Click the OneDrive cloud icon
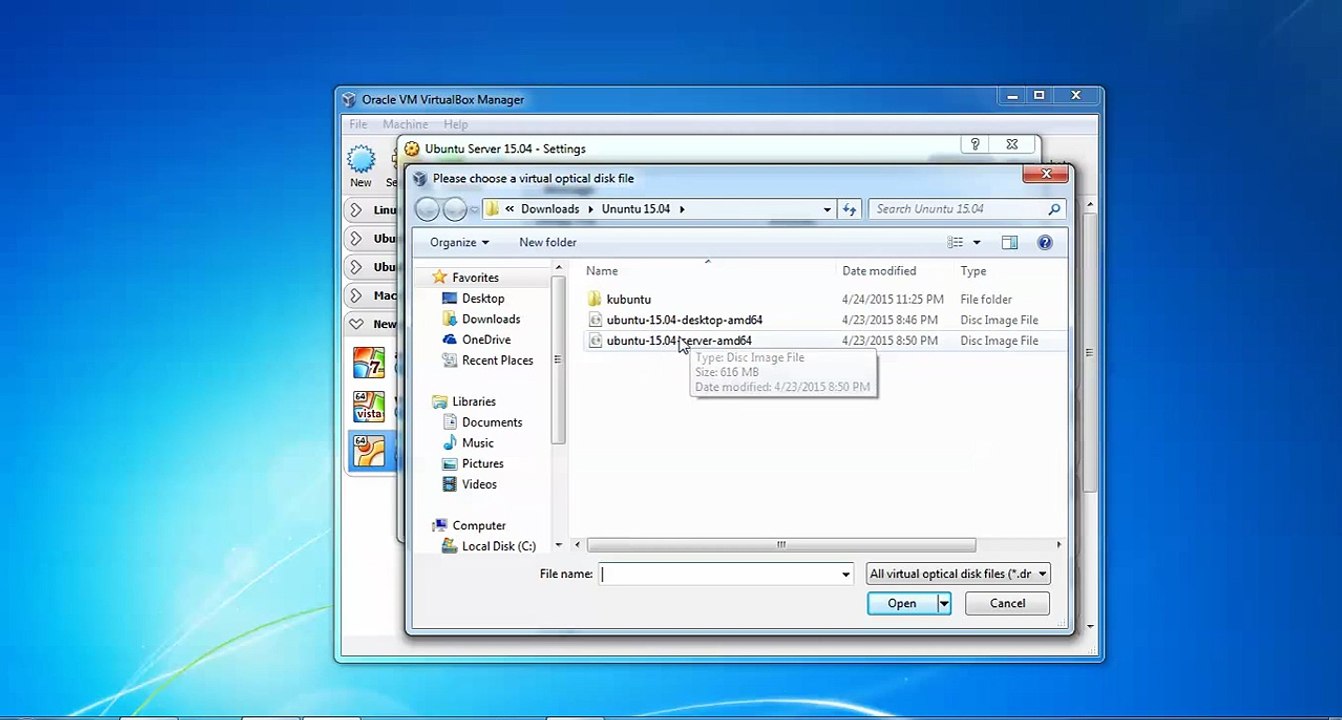 point(449,340)
